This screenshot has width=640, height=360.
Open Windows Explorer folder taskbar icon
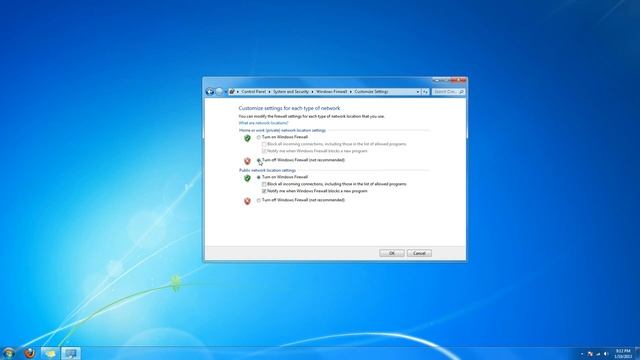coord(50,353)
